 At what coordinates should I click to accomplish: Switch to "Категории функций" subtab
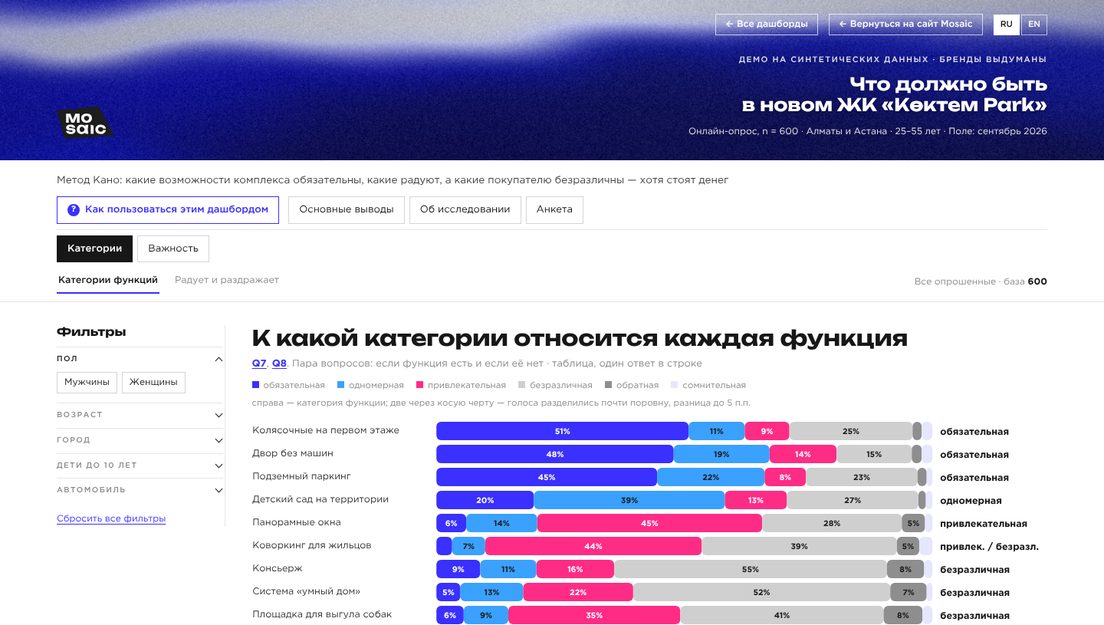pyautogui.click(x=108, y=280)
